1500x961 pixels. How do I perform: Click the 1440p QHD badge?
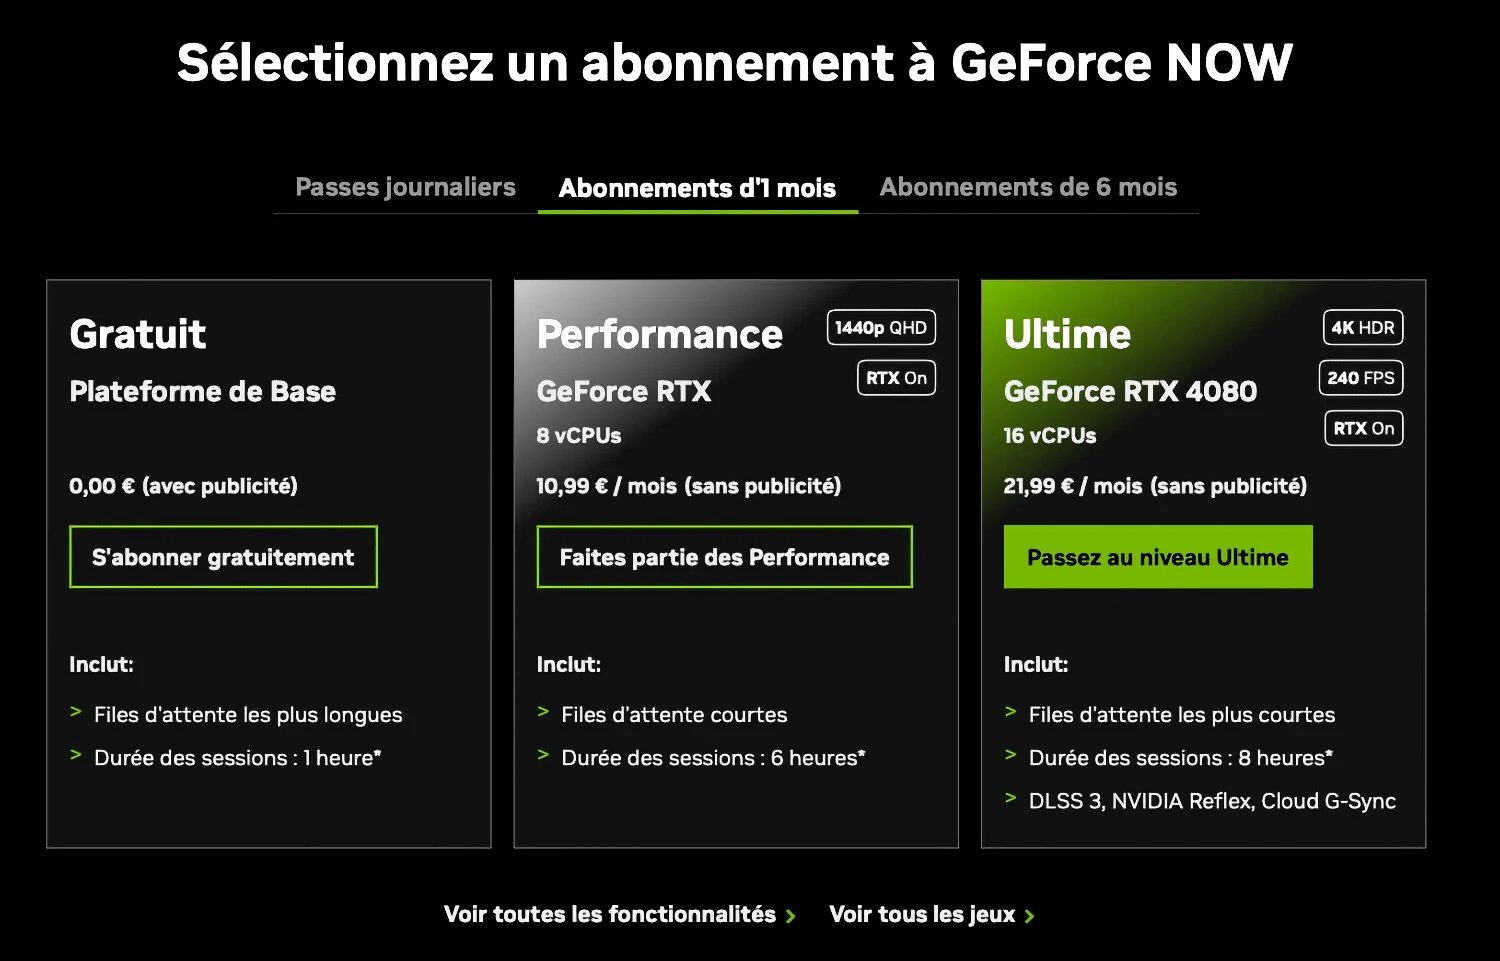pos(881,328)
